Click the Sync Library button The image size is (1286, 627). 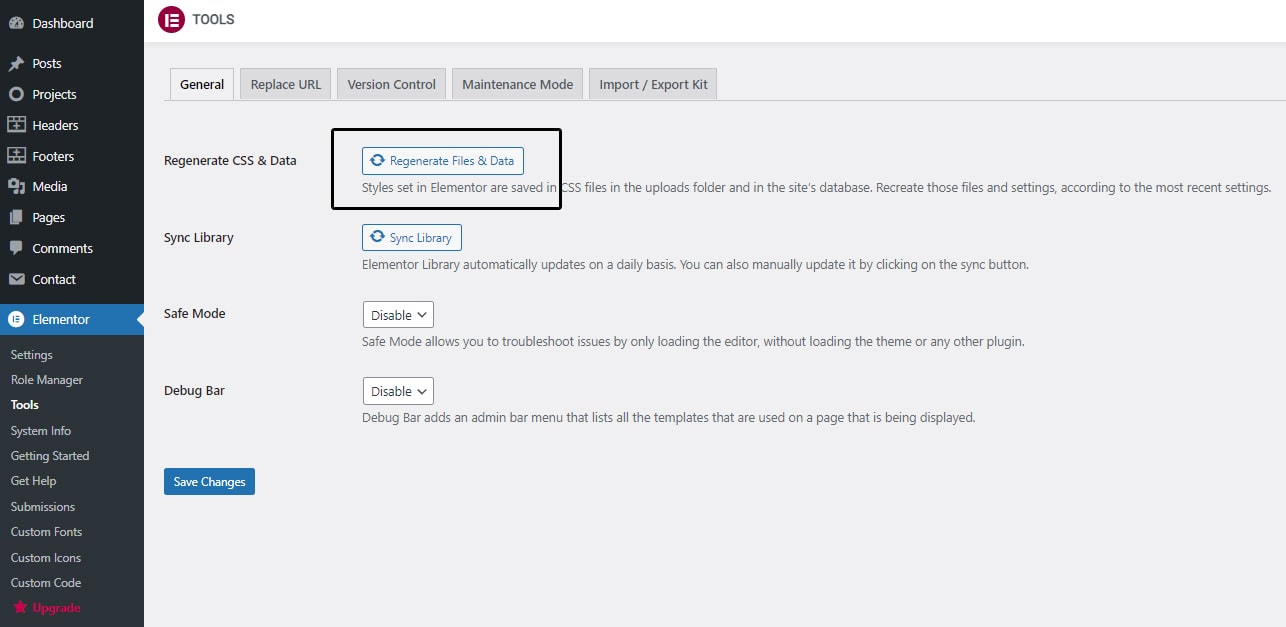click(x=411, y=238)
